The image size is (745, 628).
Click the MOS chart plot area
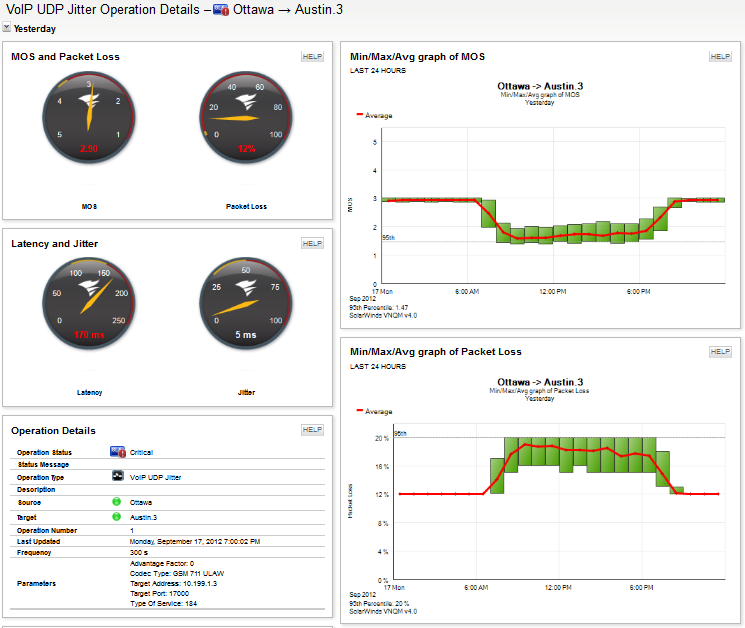tap(553, 206)
